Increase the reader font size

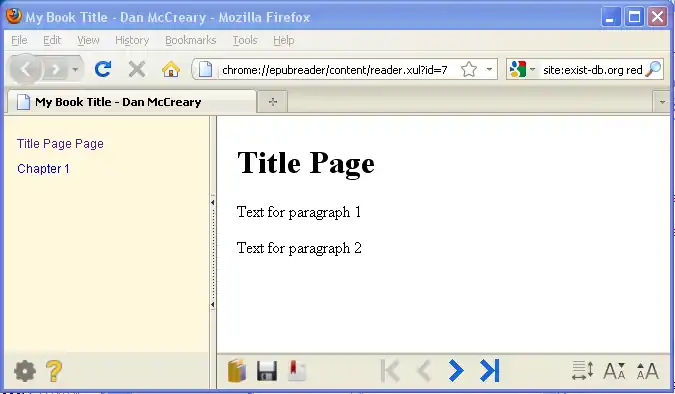pos(648,371)
